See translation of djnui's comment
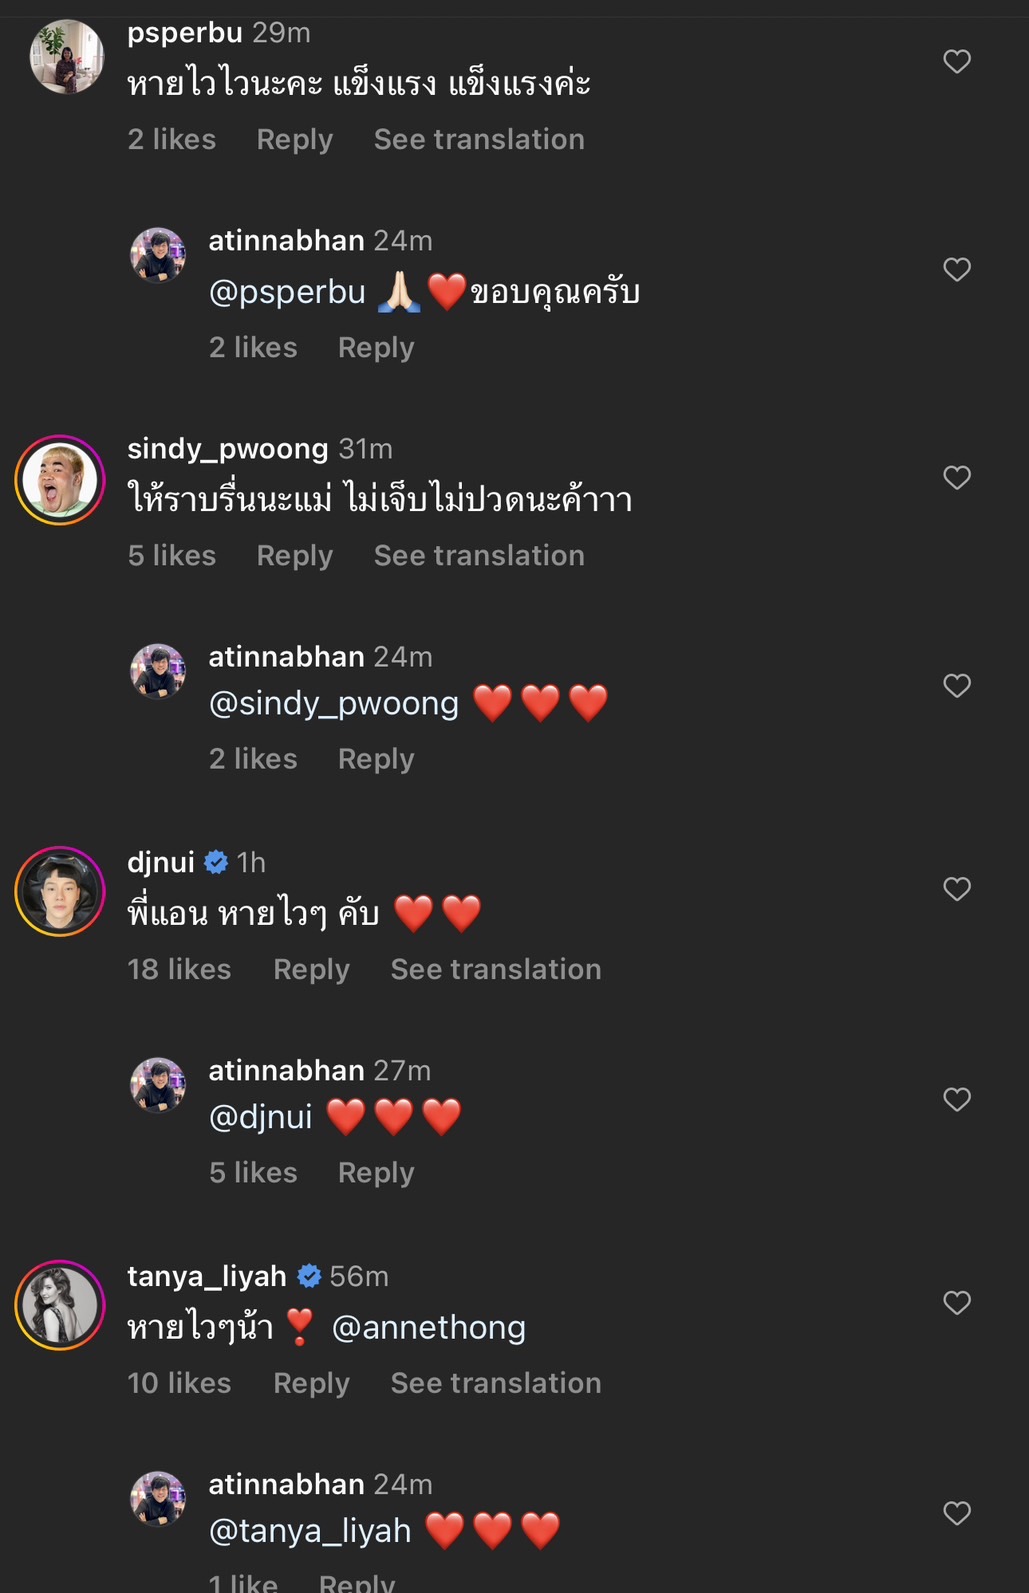The height and width of the screenshot is (1593, 1029). click(x=495, y=968)
